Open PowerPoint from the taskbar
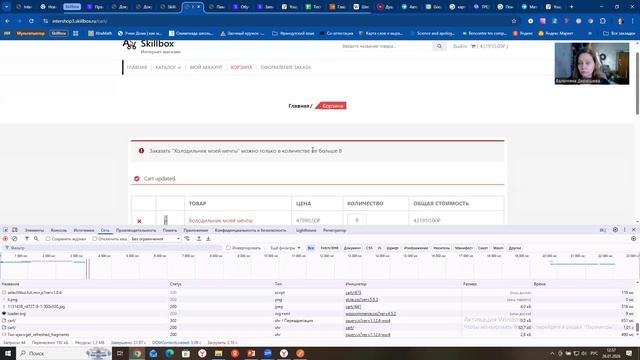Image resolution: width=640 pixels, height=360 pixels. (x=251, y=353)
